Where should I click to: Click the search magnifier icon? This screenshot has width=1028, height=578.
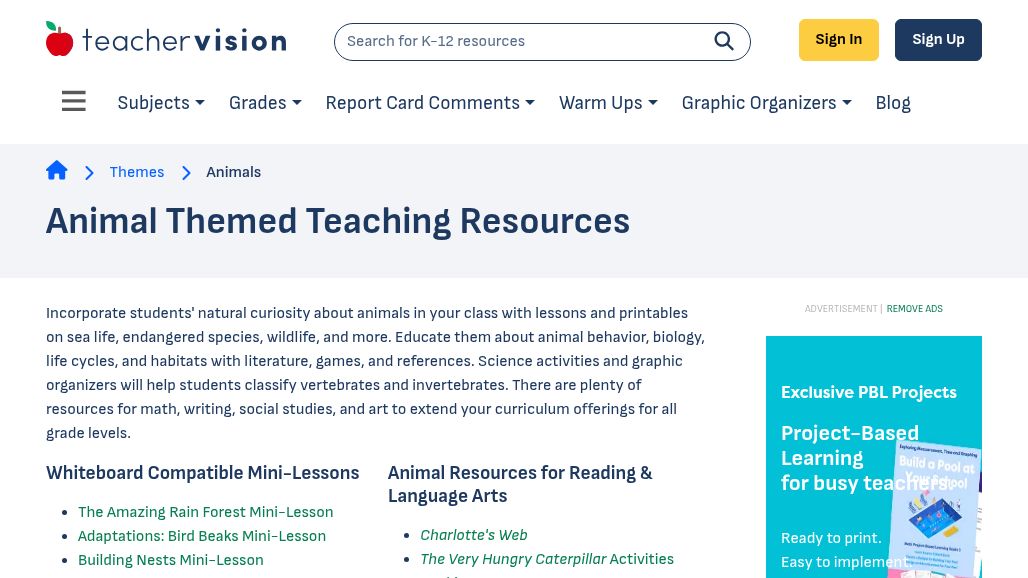(724, 41)
